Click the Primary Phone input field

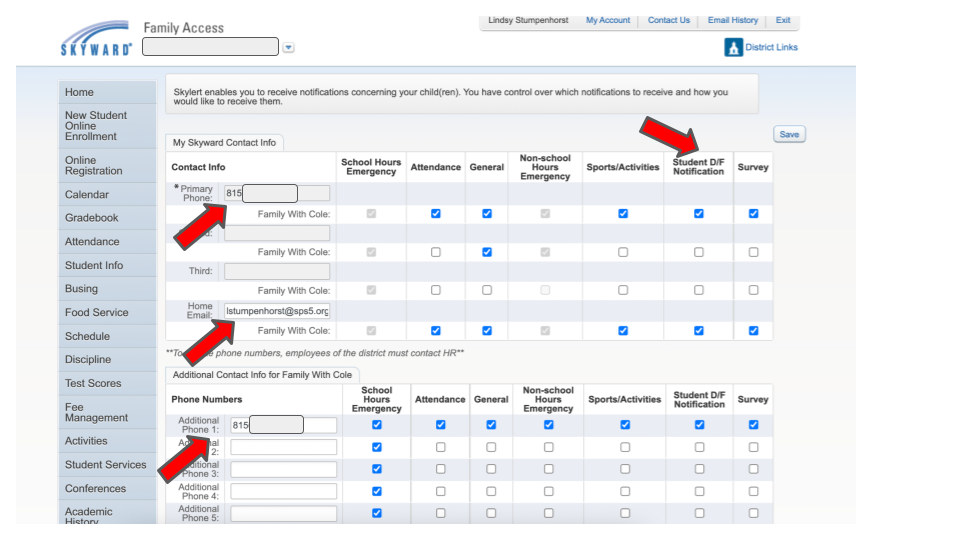pyautogui.click(x=277, y=193)
